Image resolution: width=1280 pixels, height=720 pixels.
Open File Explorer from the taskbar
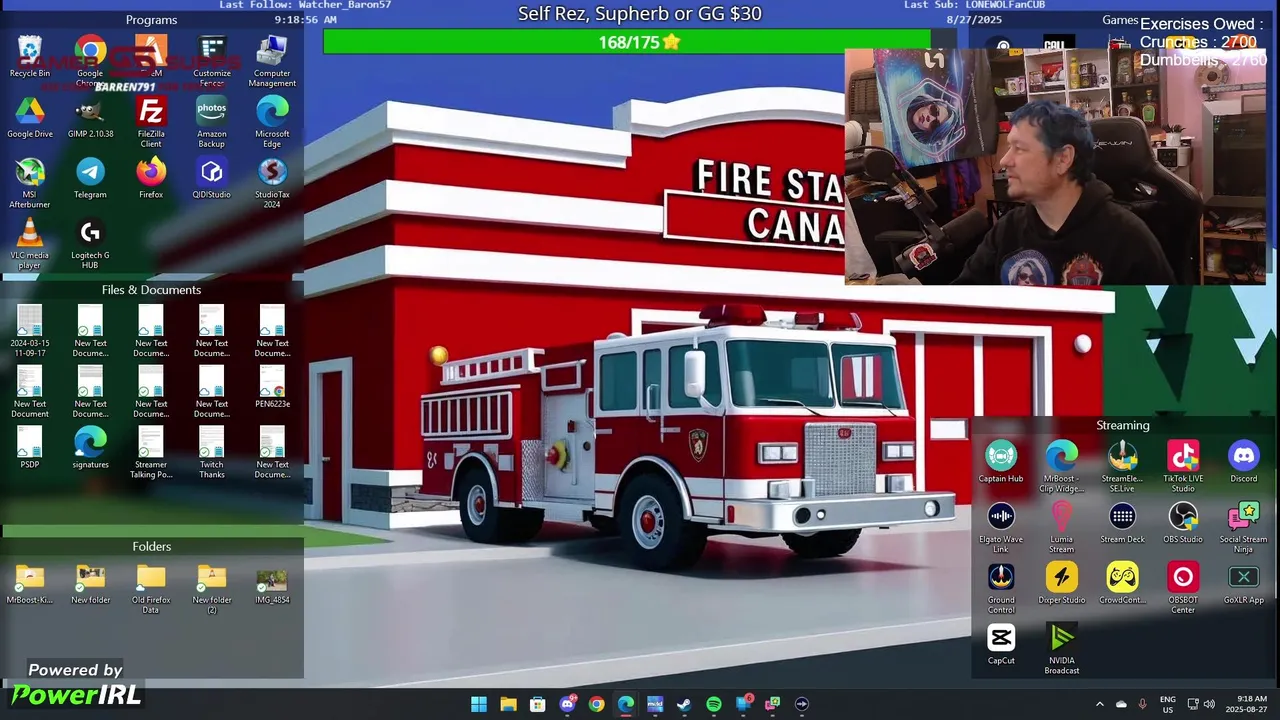pyautogui.click(x=508, y=704)
